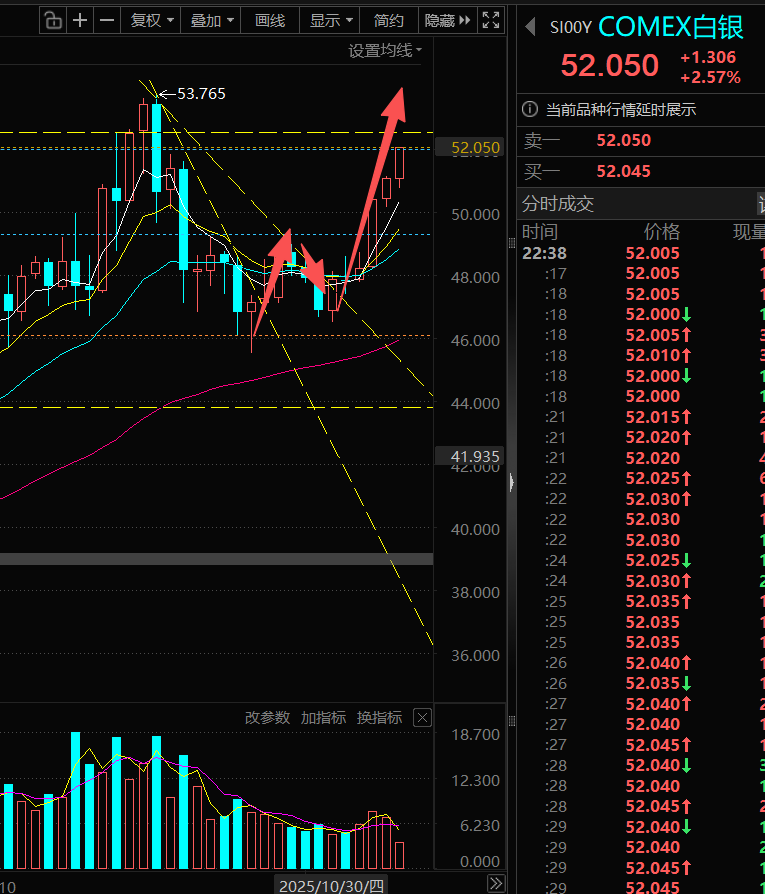Open the 显示 dropdown menu
Viewport: 765px width, 894px height.
330,21
